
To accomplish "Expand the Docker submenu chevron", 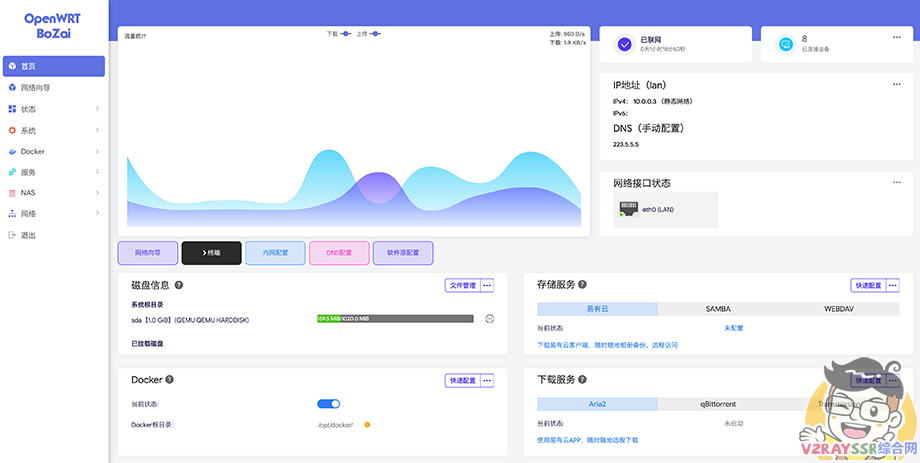I will point(97,151).
